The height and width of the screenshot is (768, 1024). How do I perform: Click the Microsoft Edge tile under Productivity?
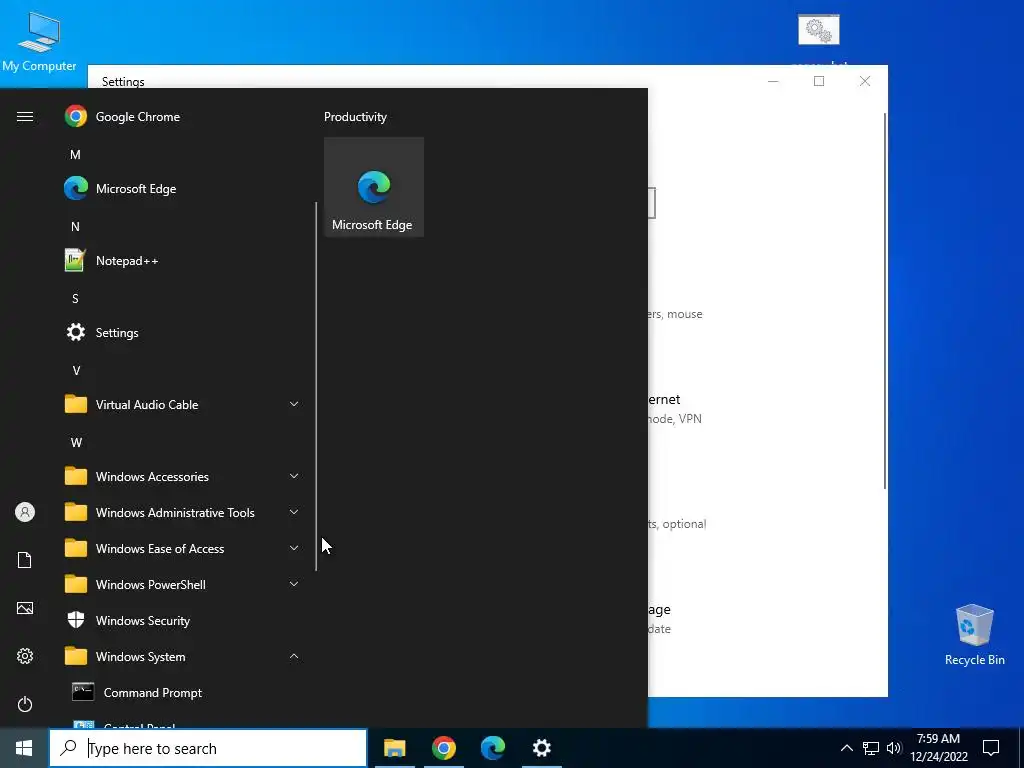374,187
